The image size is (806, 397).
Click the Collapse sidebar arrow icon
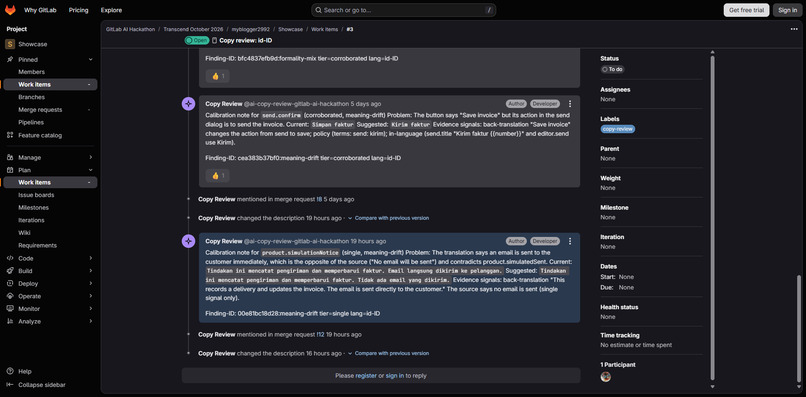point(9,385)
